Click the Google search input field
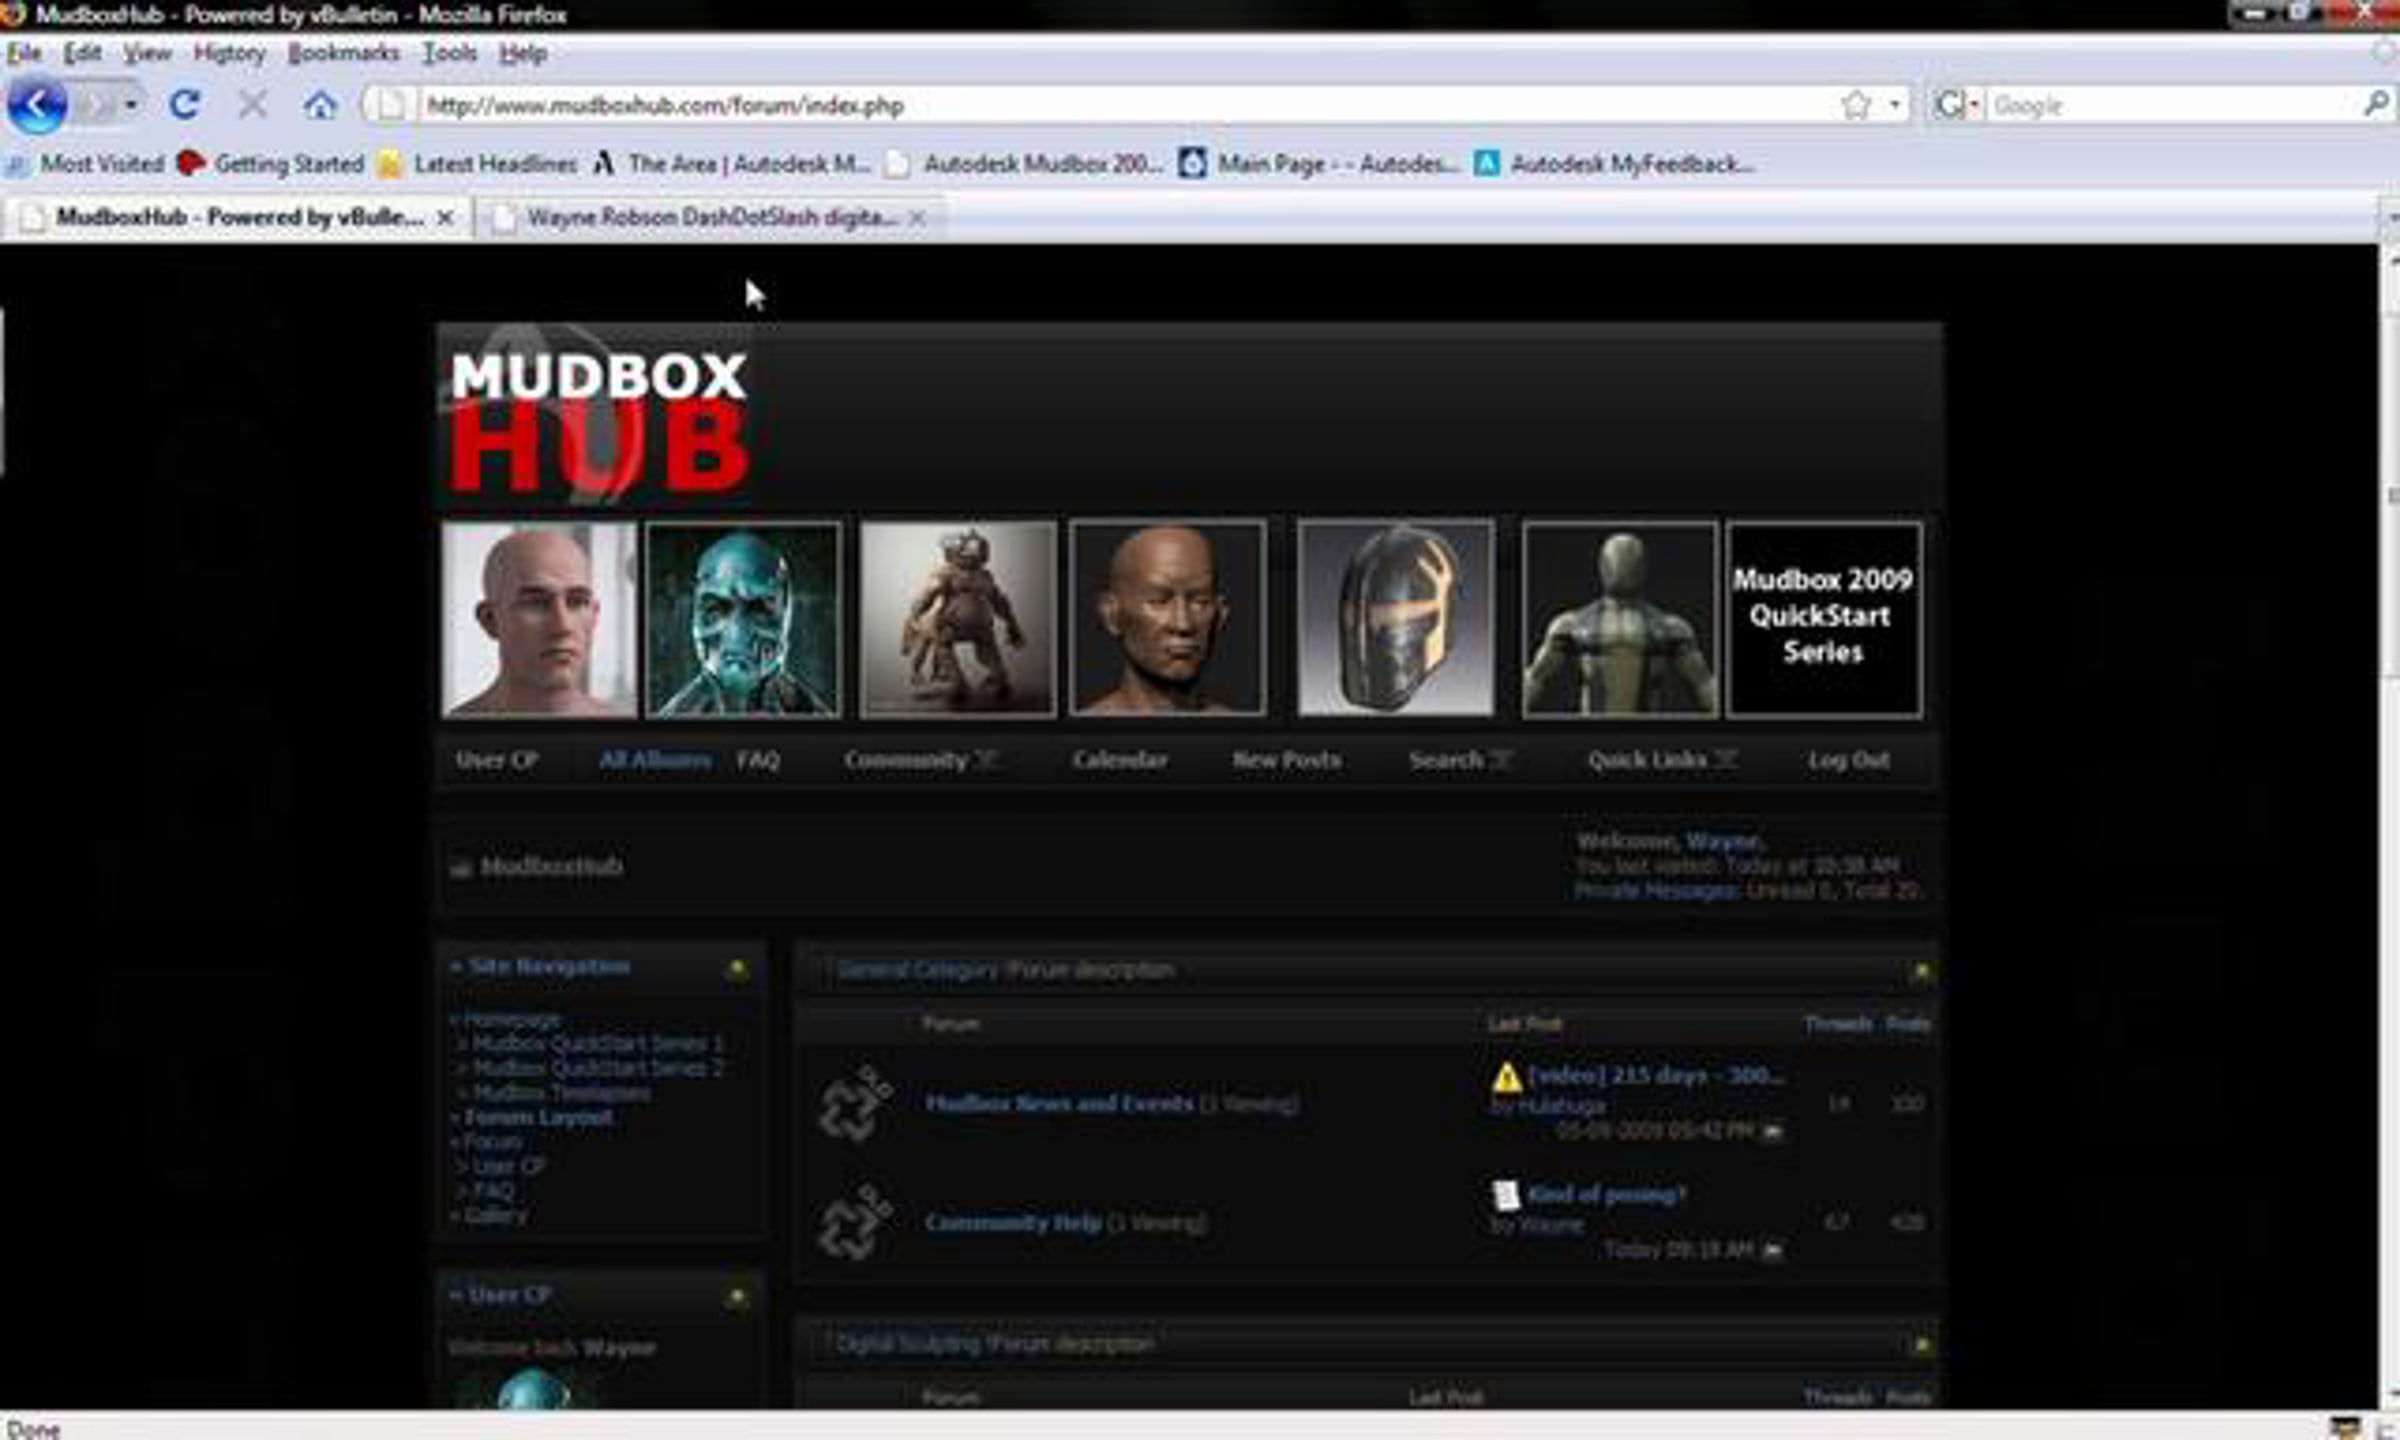2400x1440 pixels. [2173, 105]
